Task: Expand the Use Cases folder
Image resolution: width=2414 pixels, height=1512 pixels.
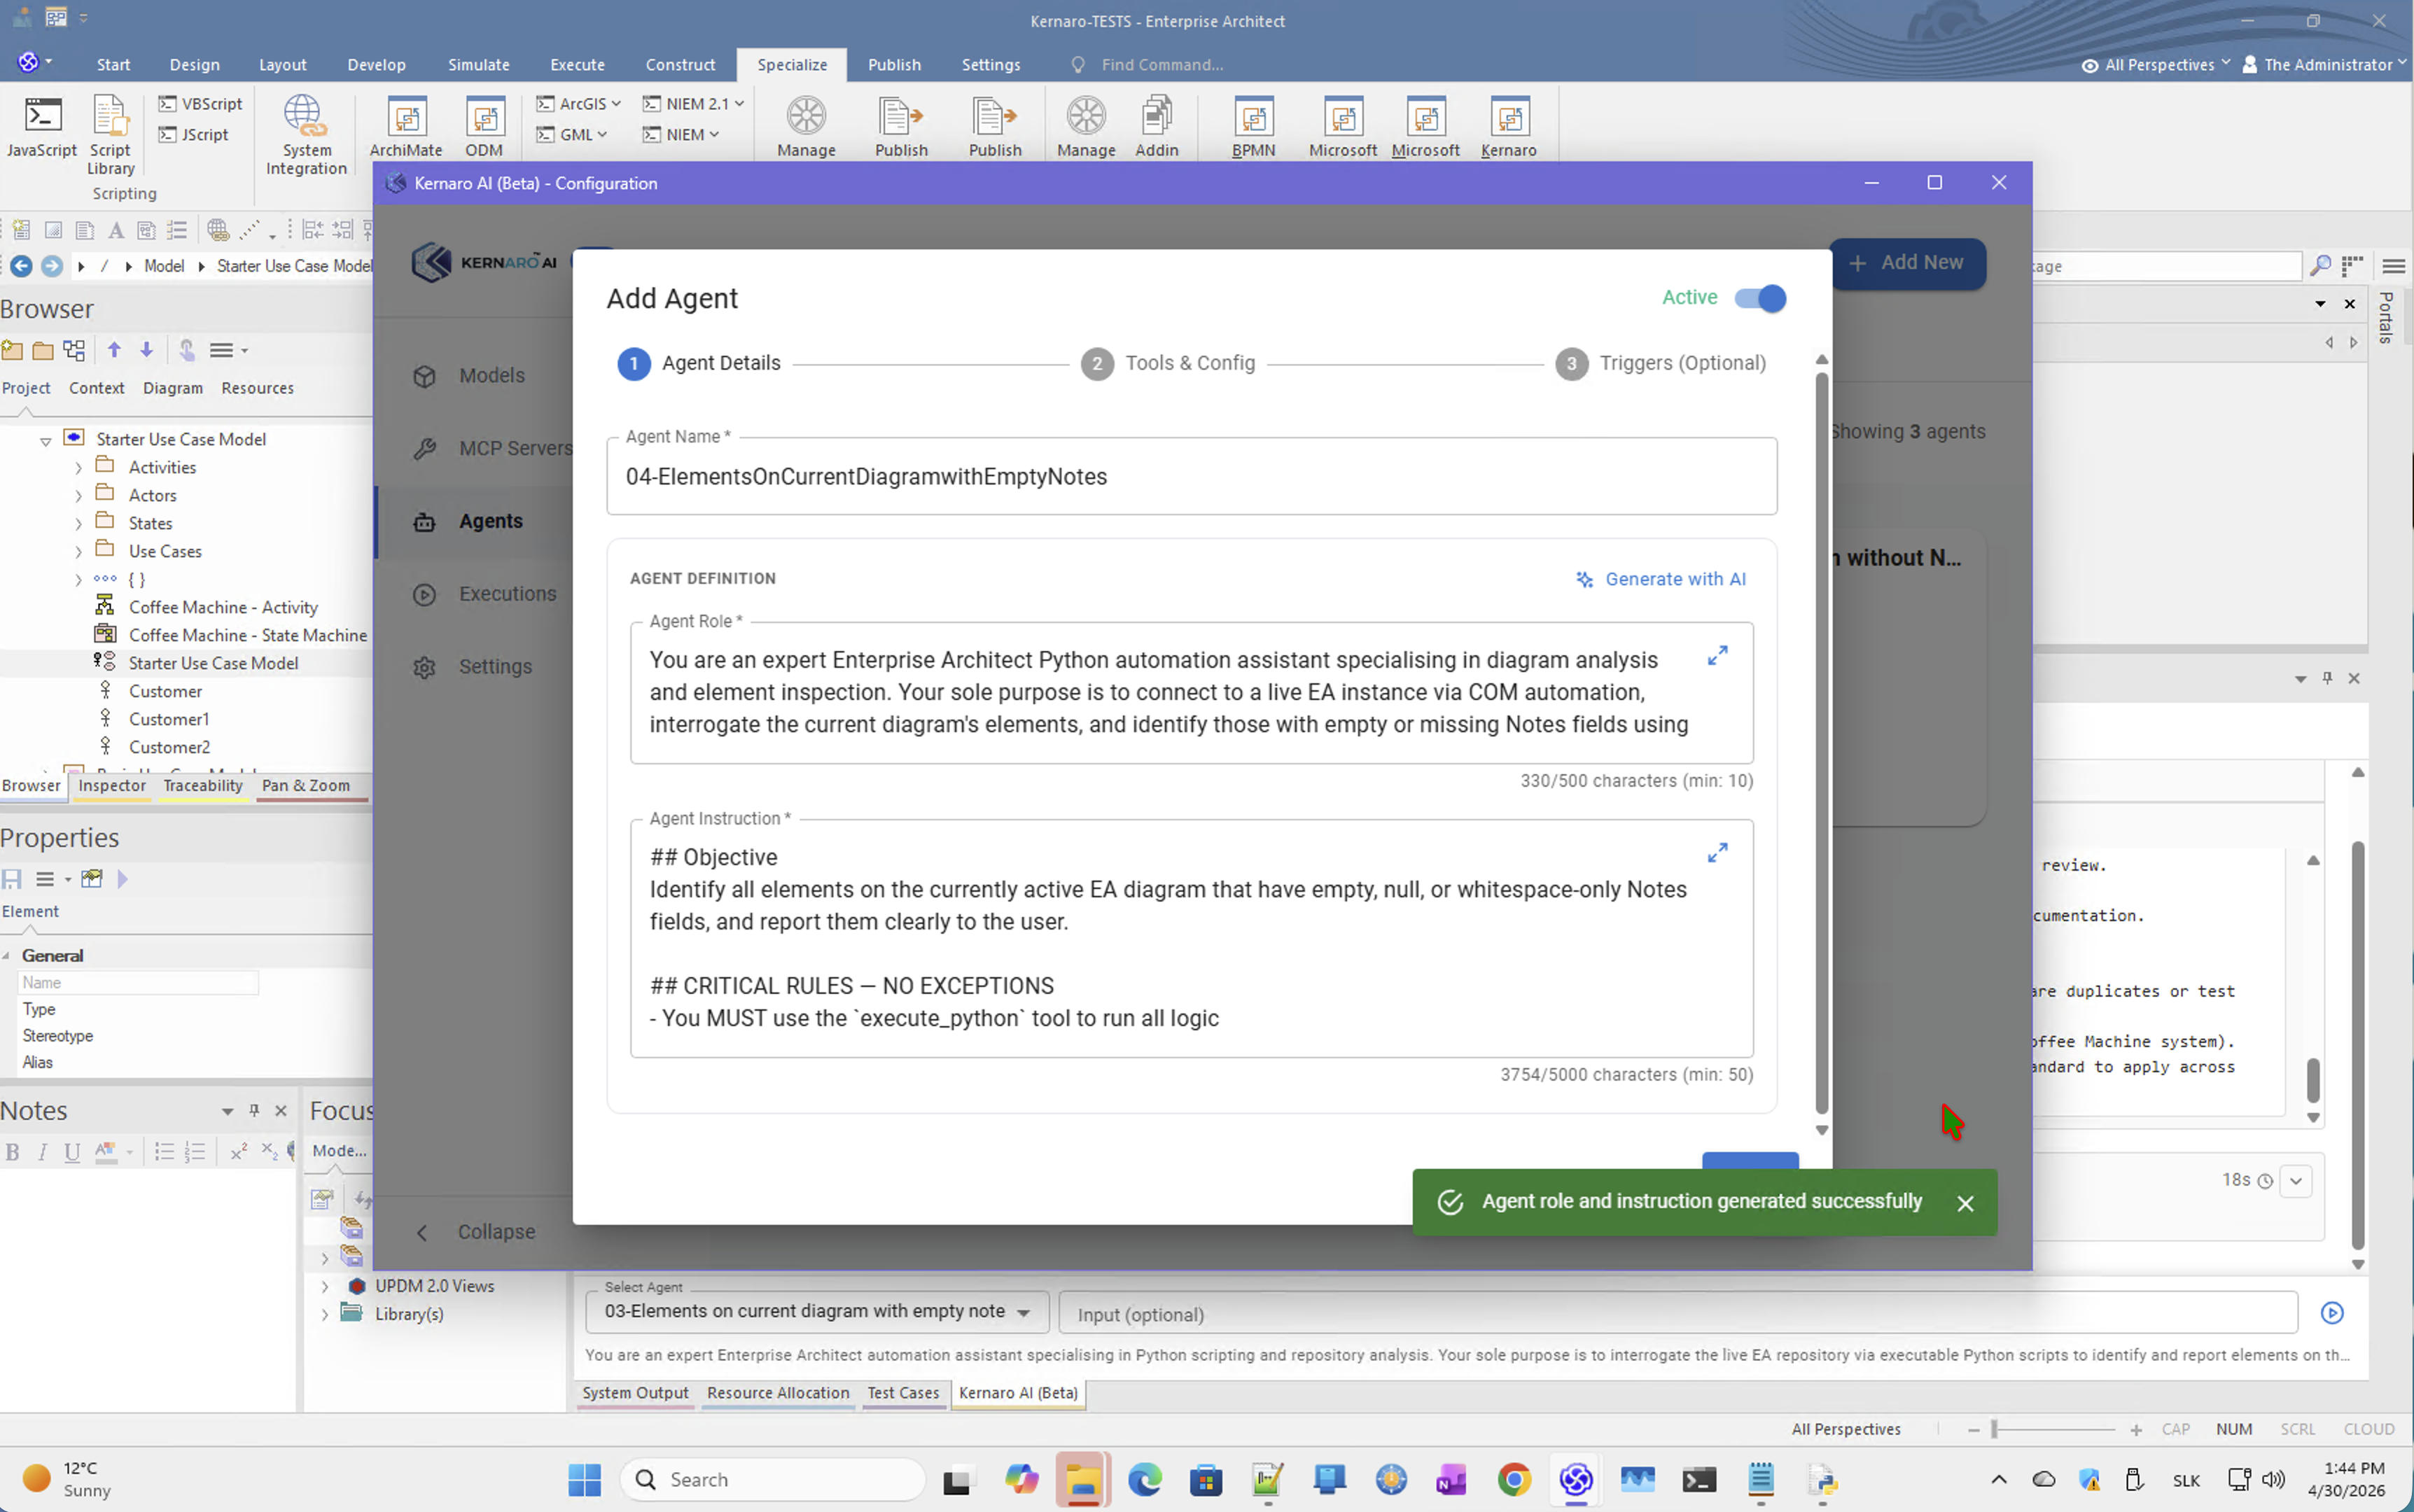Action: (78, 552)
